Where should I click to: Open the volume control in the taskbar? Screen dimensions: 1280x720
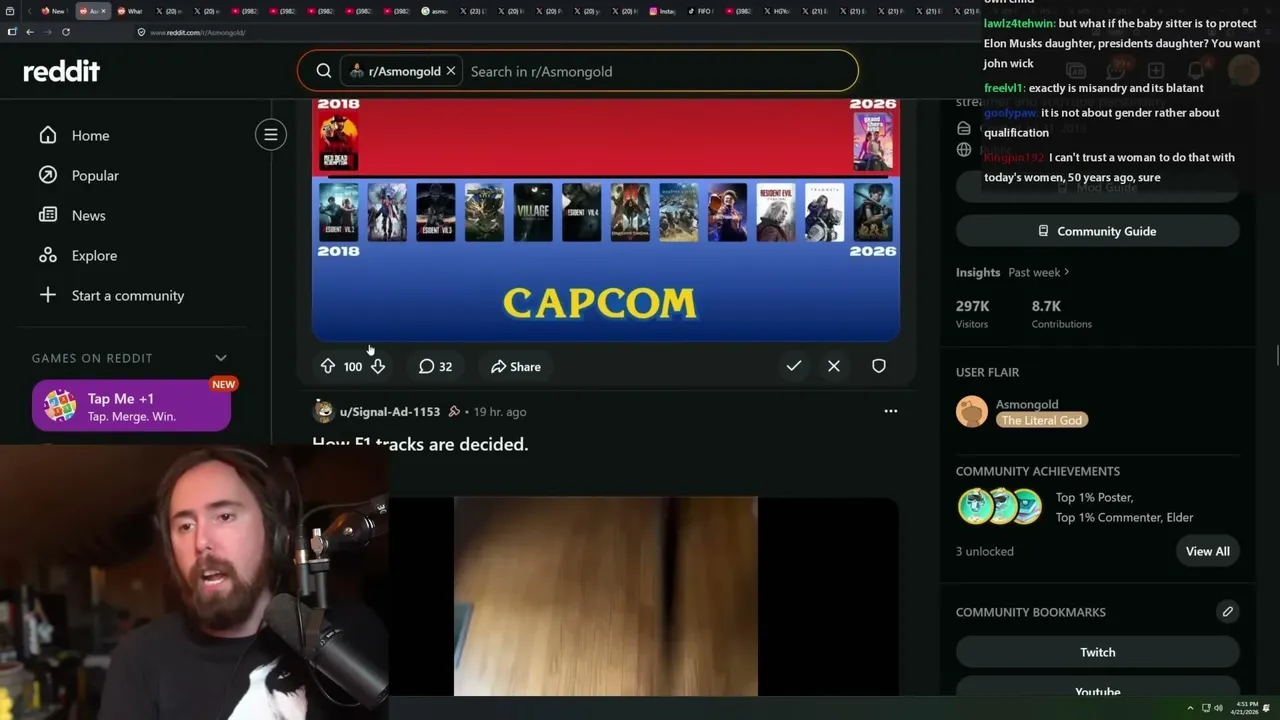click(1218, 708)
